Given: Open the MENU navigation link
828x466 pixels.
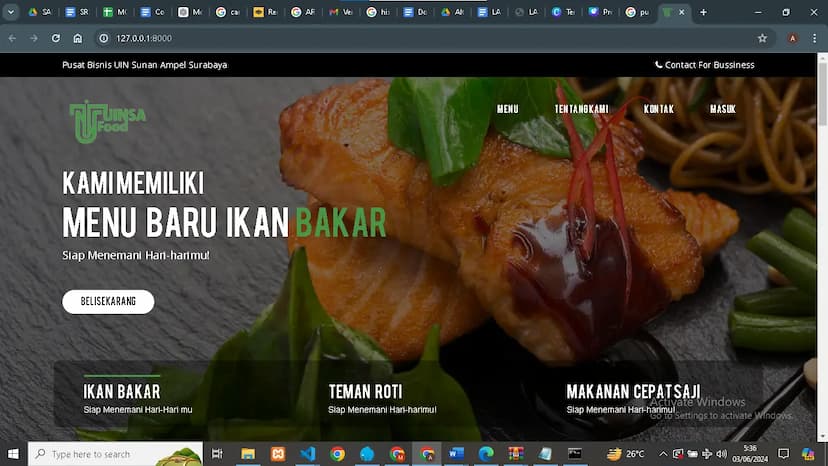Looking at the screenshot, I should pyautogui.click(x=507, y=109).
